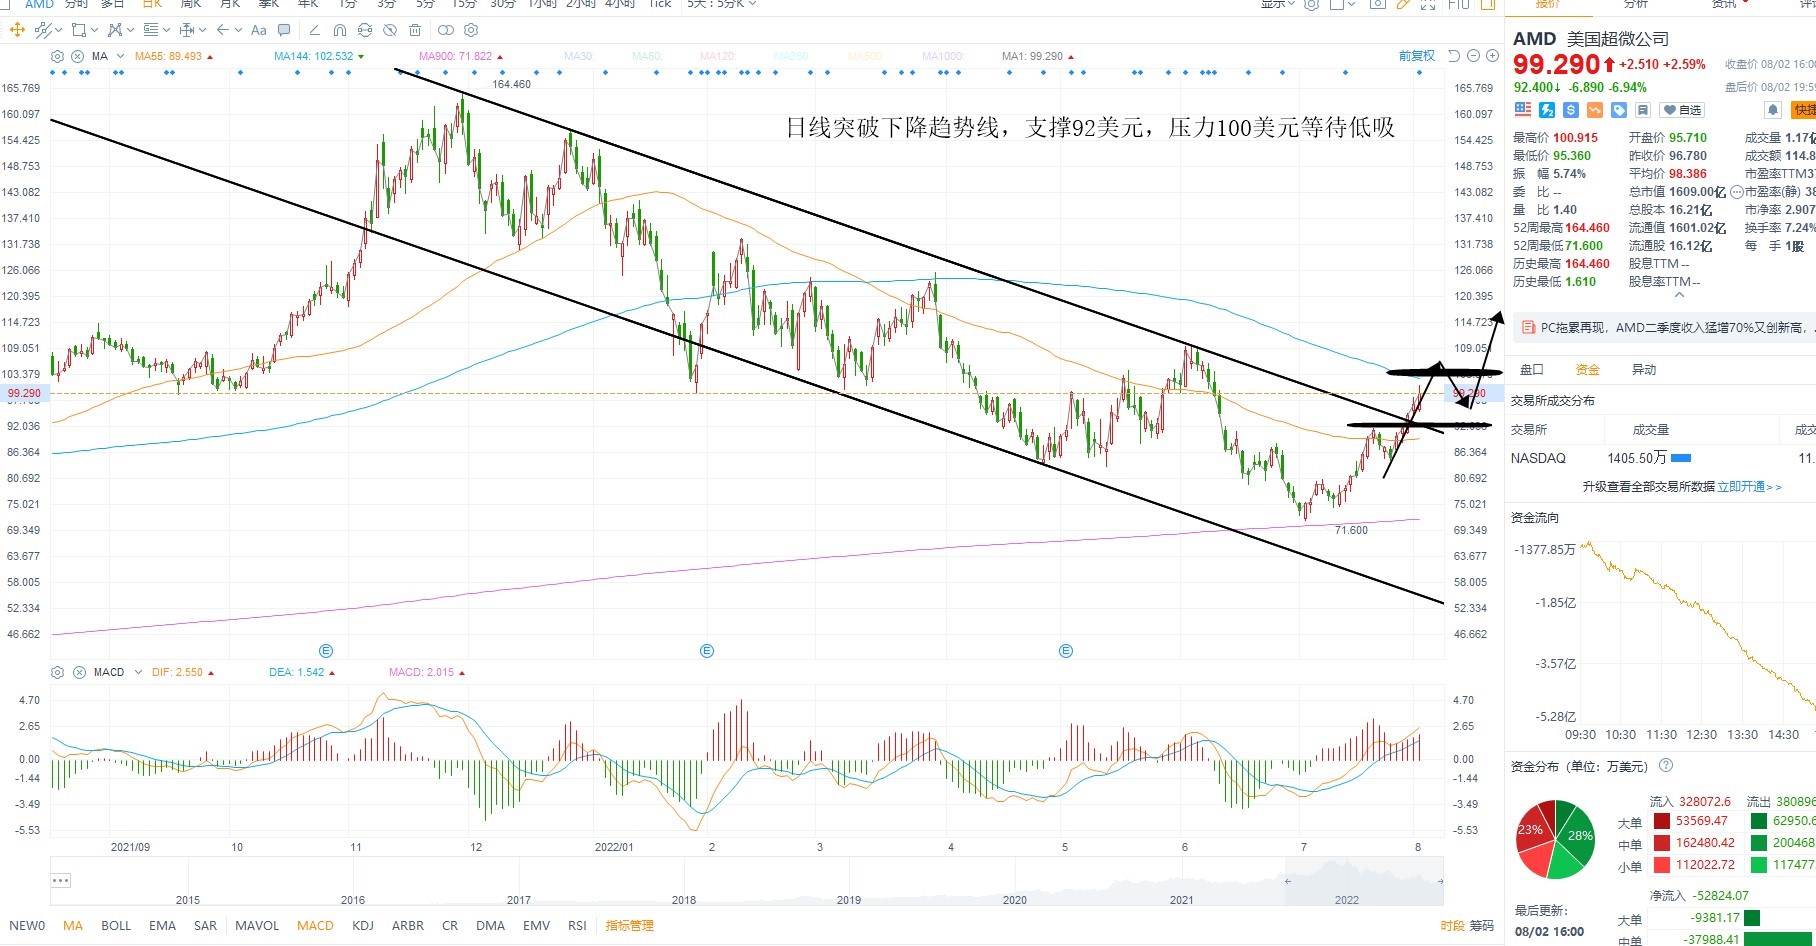Image resolution: width=1816 pixels, height=946 pixels.
Task: Click the right handle of timeline range
Action: pos(1440,881)
